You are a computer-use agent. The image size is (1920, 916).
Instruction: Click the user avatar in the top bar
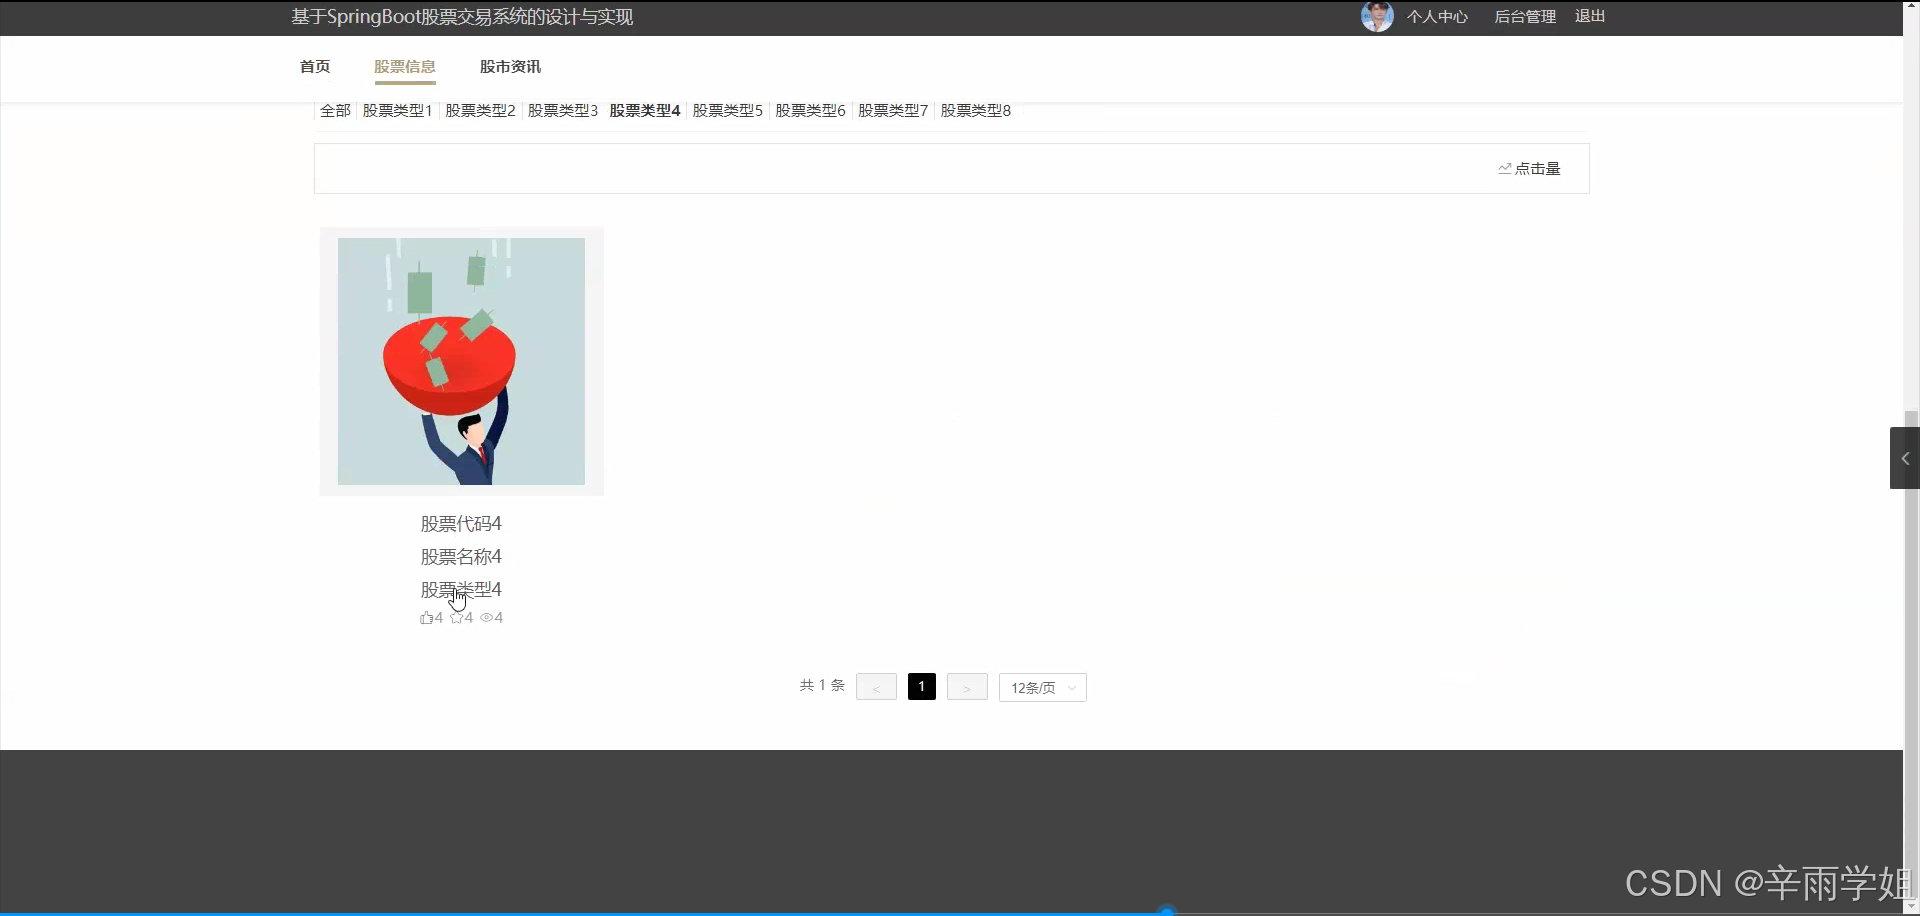[1377, 16]
